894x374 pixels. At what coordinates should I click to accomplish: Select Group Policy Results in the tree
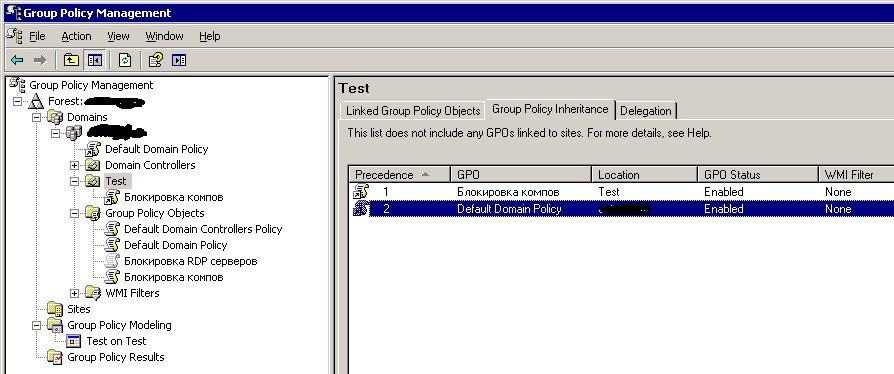(x=116, y=357)
